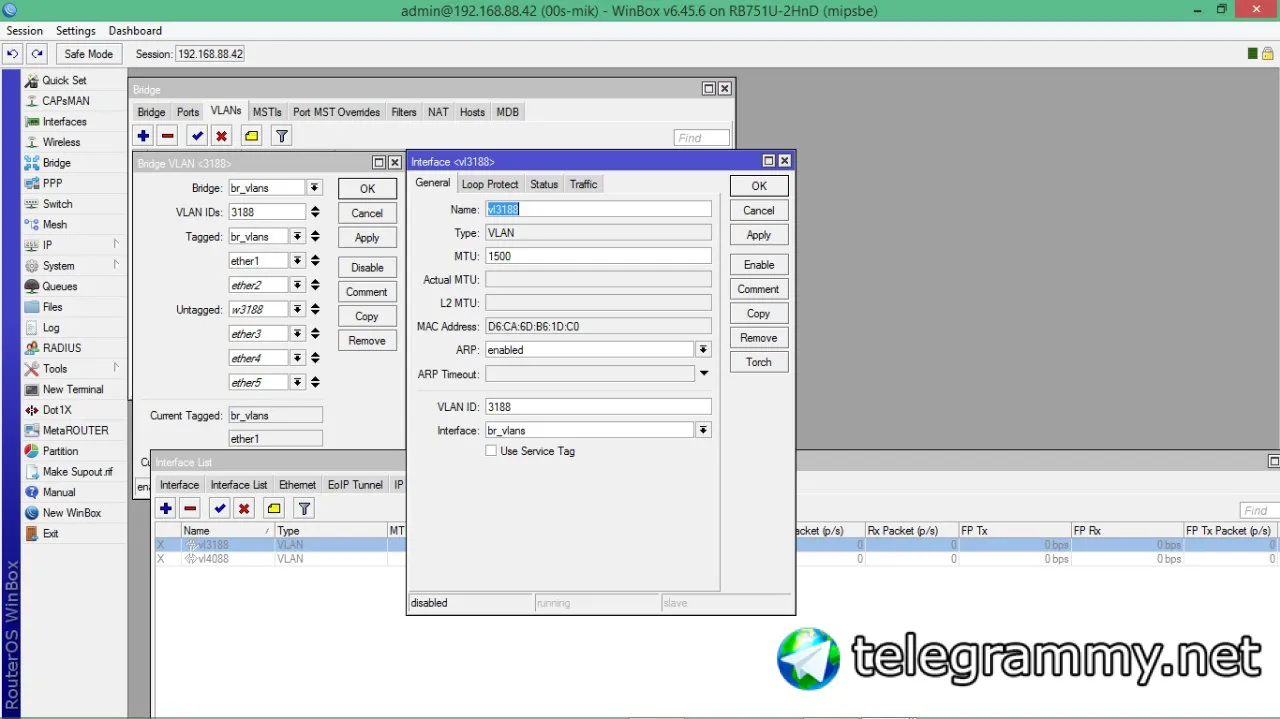Click Disable in Bridge VLAN dialog
This screenshot has width=1280, height=719.
[x=367, y=268]
